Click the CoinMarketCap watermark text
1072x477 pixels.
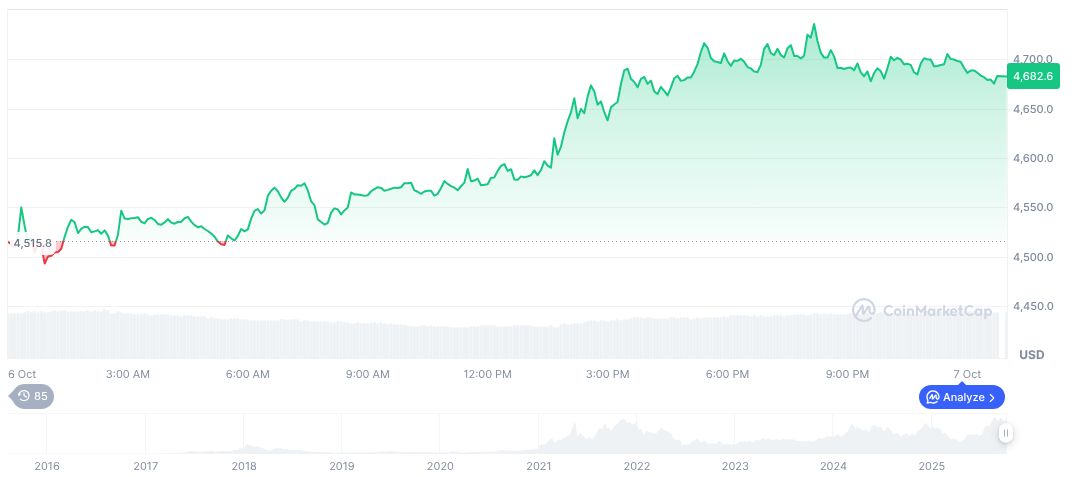click(x=937, y=311)
